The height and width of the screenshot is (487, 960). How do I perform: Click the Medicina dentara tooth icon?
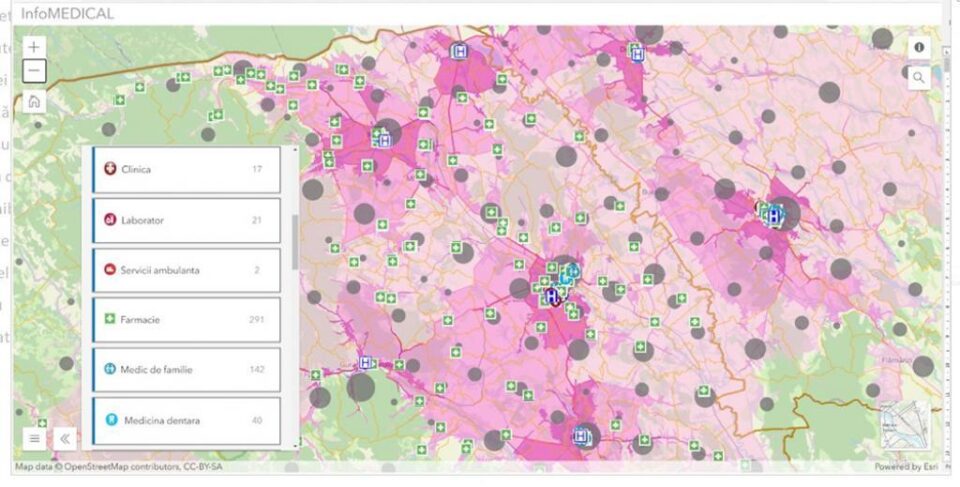click(111, 420)
